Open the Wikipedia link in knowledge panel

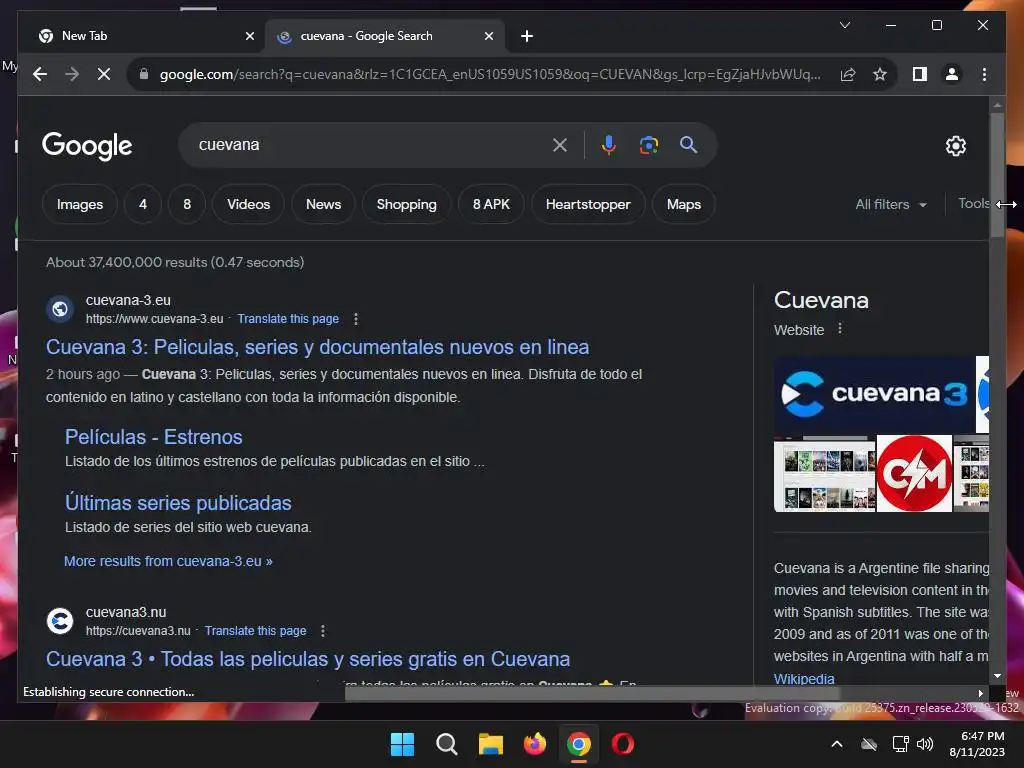[x=804, y=679]
